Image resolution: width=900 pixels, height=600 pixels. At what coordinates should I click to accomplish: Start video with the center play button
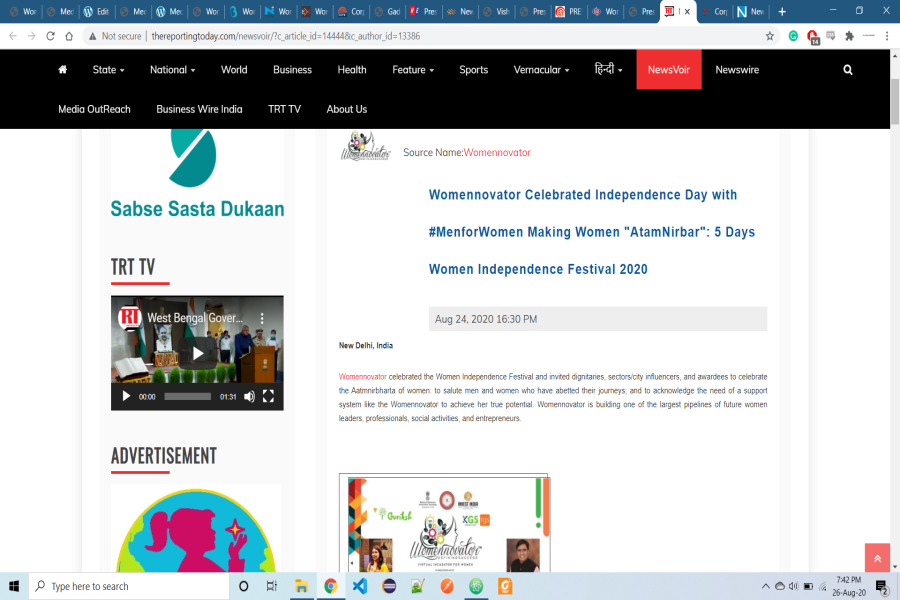(197, 353)
